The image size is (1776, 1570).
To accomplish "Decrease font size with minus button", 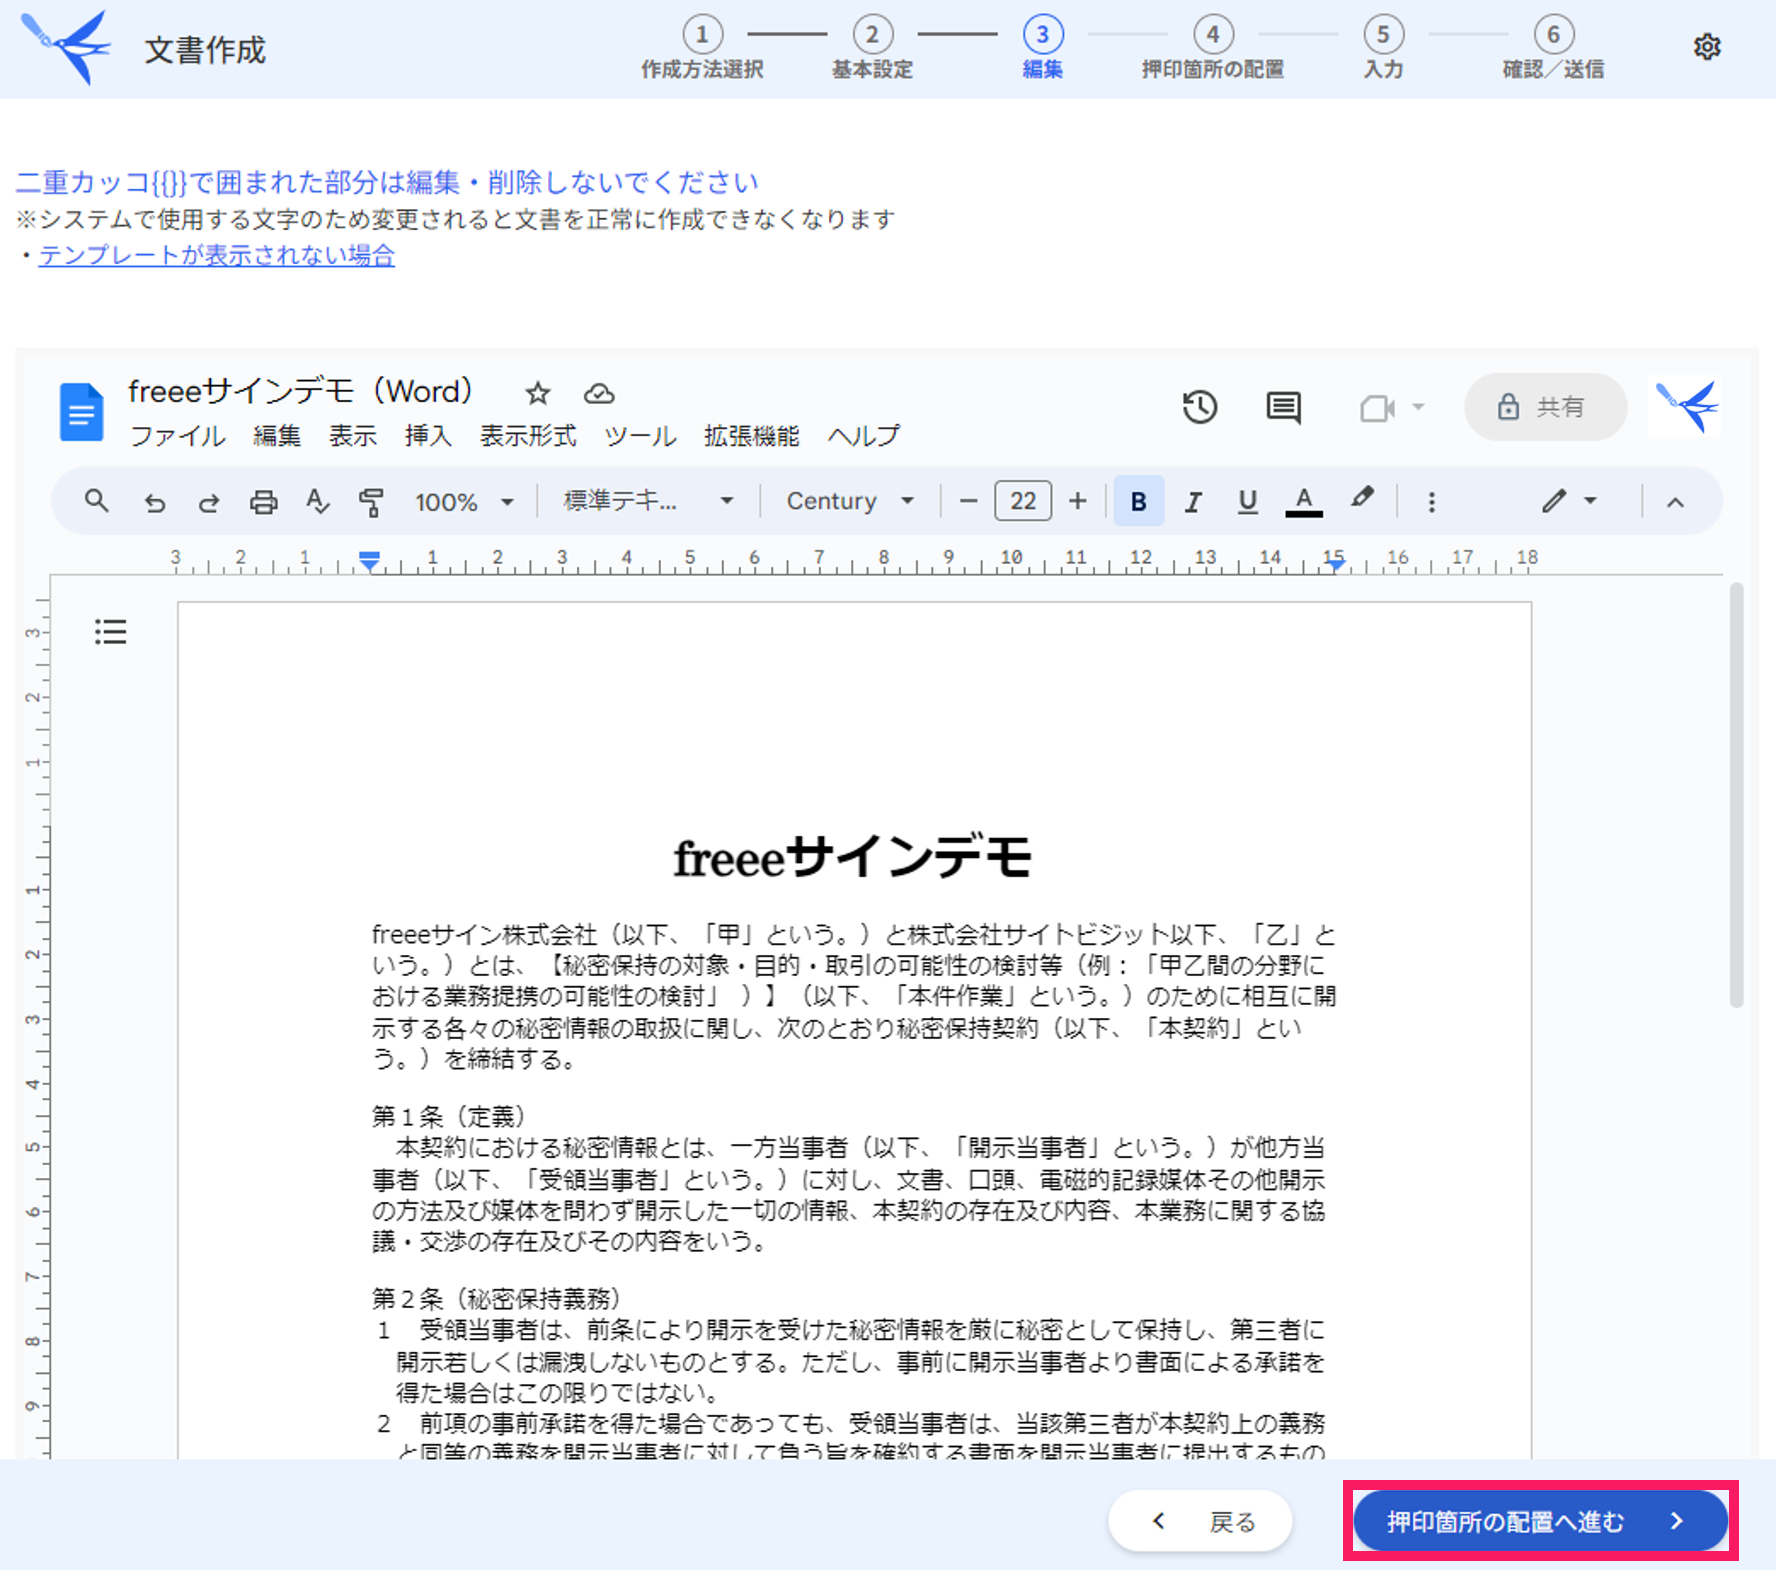I will click(x=967, y=501).
